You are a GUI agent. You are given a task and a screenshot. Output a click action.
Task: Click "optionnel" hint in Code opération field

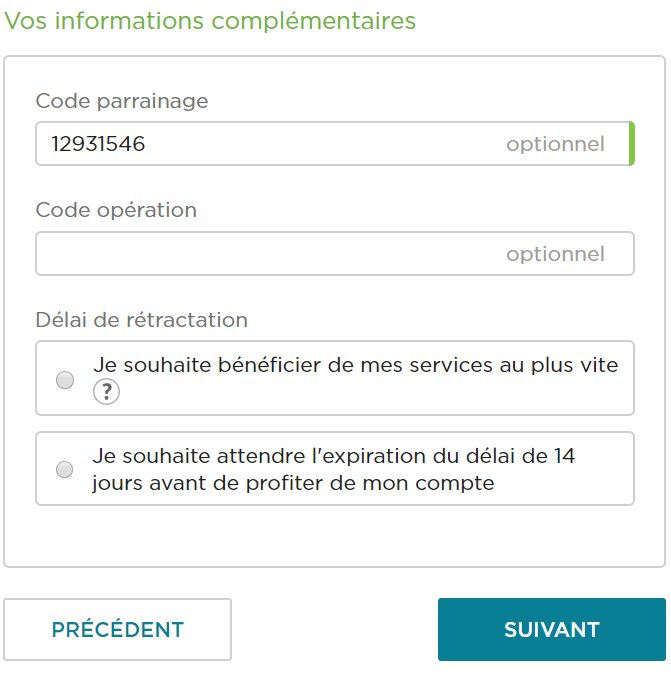click(555, 254)
